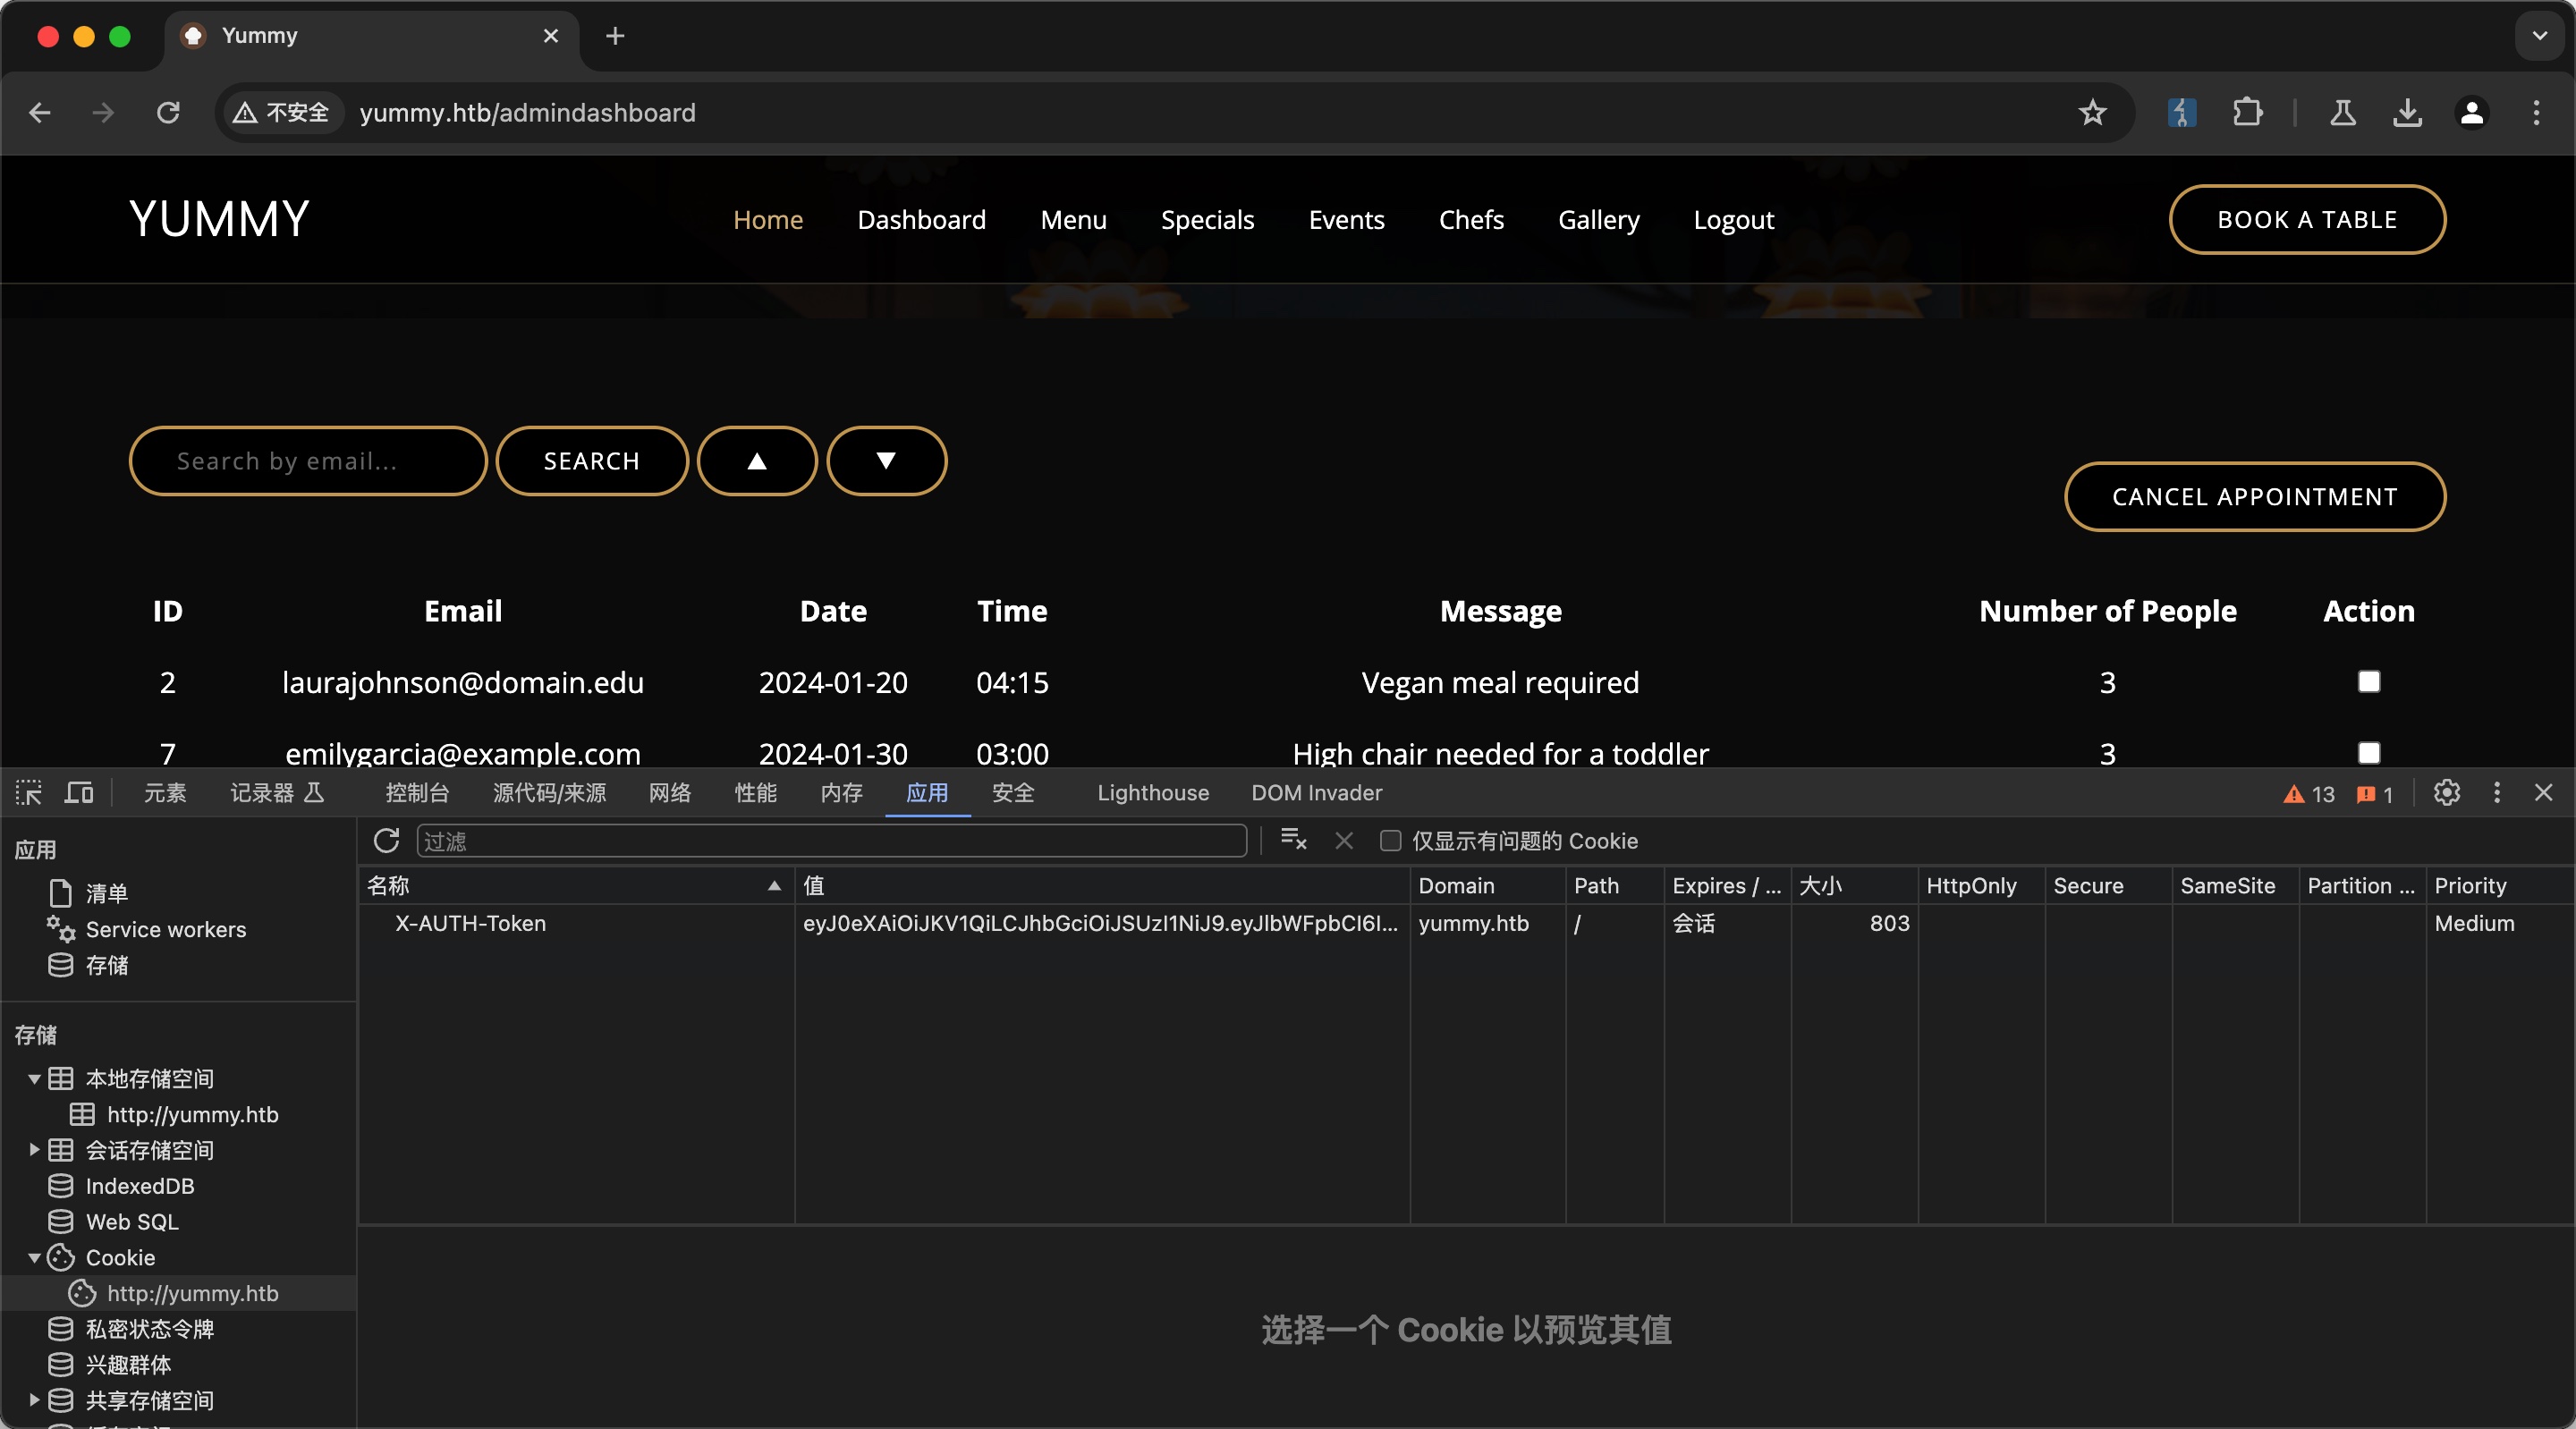This screenshot has height=1429, width=2576.
Task: Check the action box for laurajohnson@domain.edu
Action: point(2368,682)
